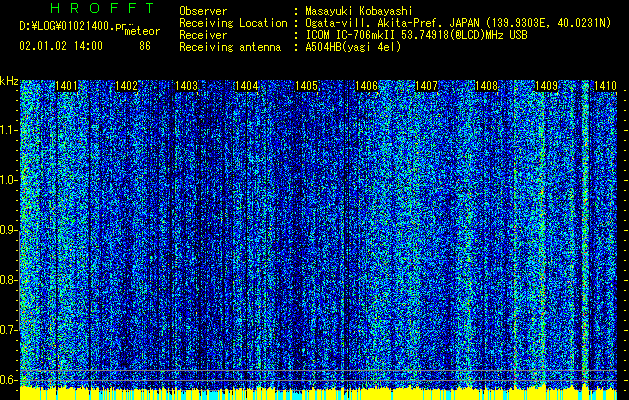Click the 1409 time marker
This screenshot has height=400, width=629.
(546, 86)
